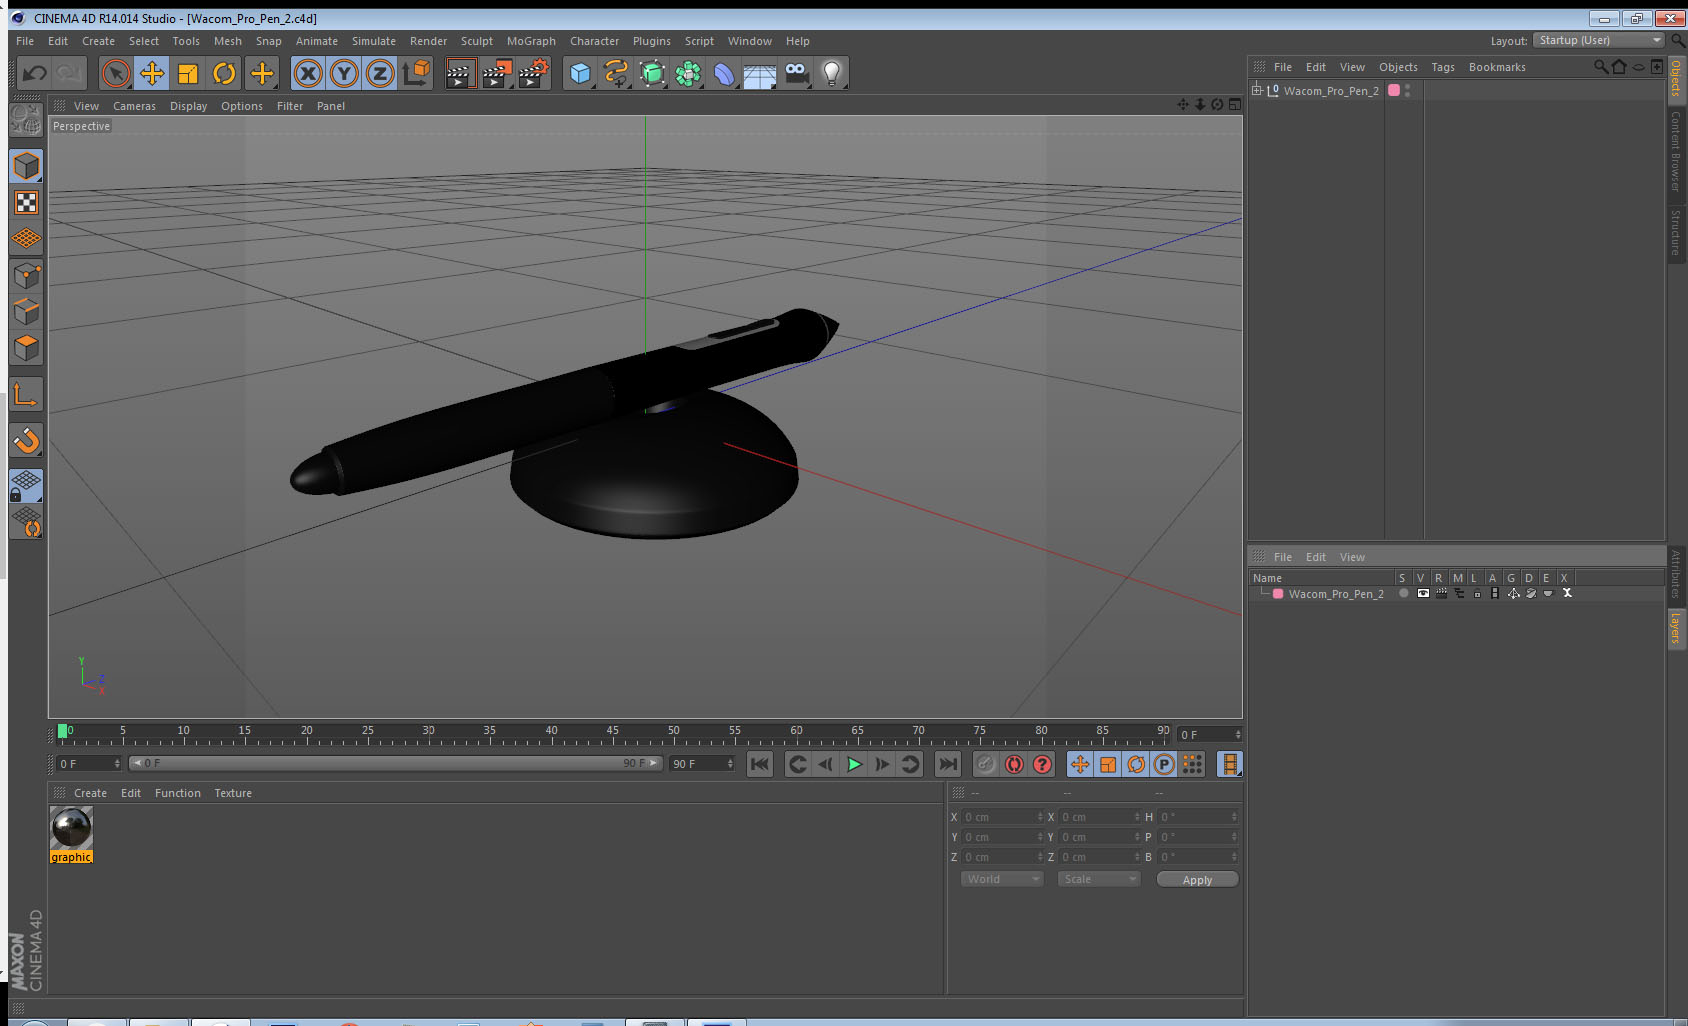Add a Light object

pos(832,73)
